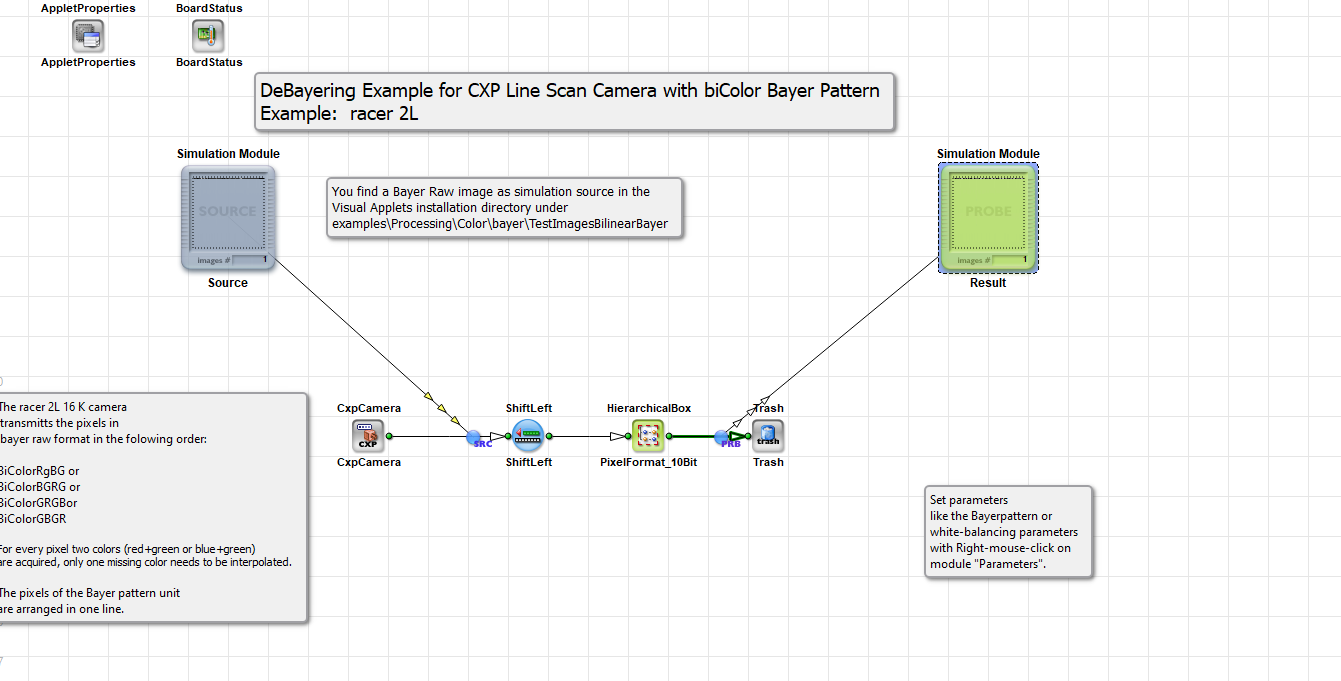Select the ShiftLeft operator icon
The image size is (1341, 681).
pos(528,436)
